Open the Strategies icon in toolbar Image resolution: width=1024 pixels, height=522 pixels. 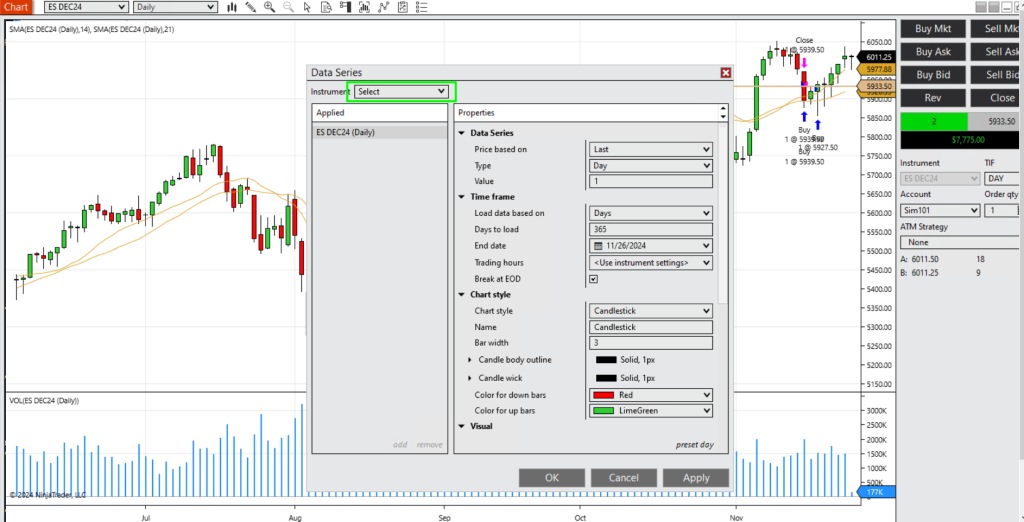402,7
